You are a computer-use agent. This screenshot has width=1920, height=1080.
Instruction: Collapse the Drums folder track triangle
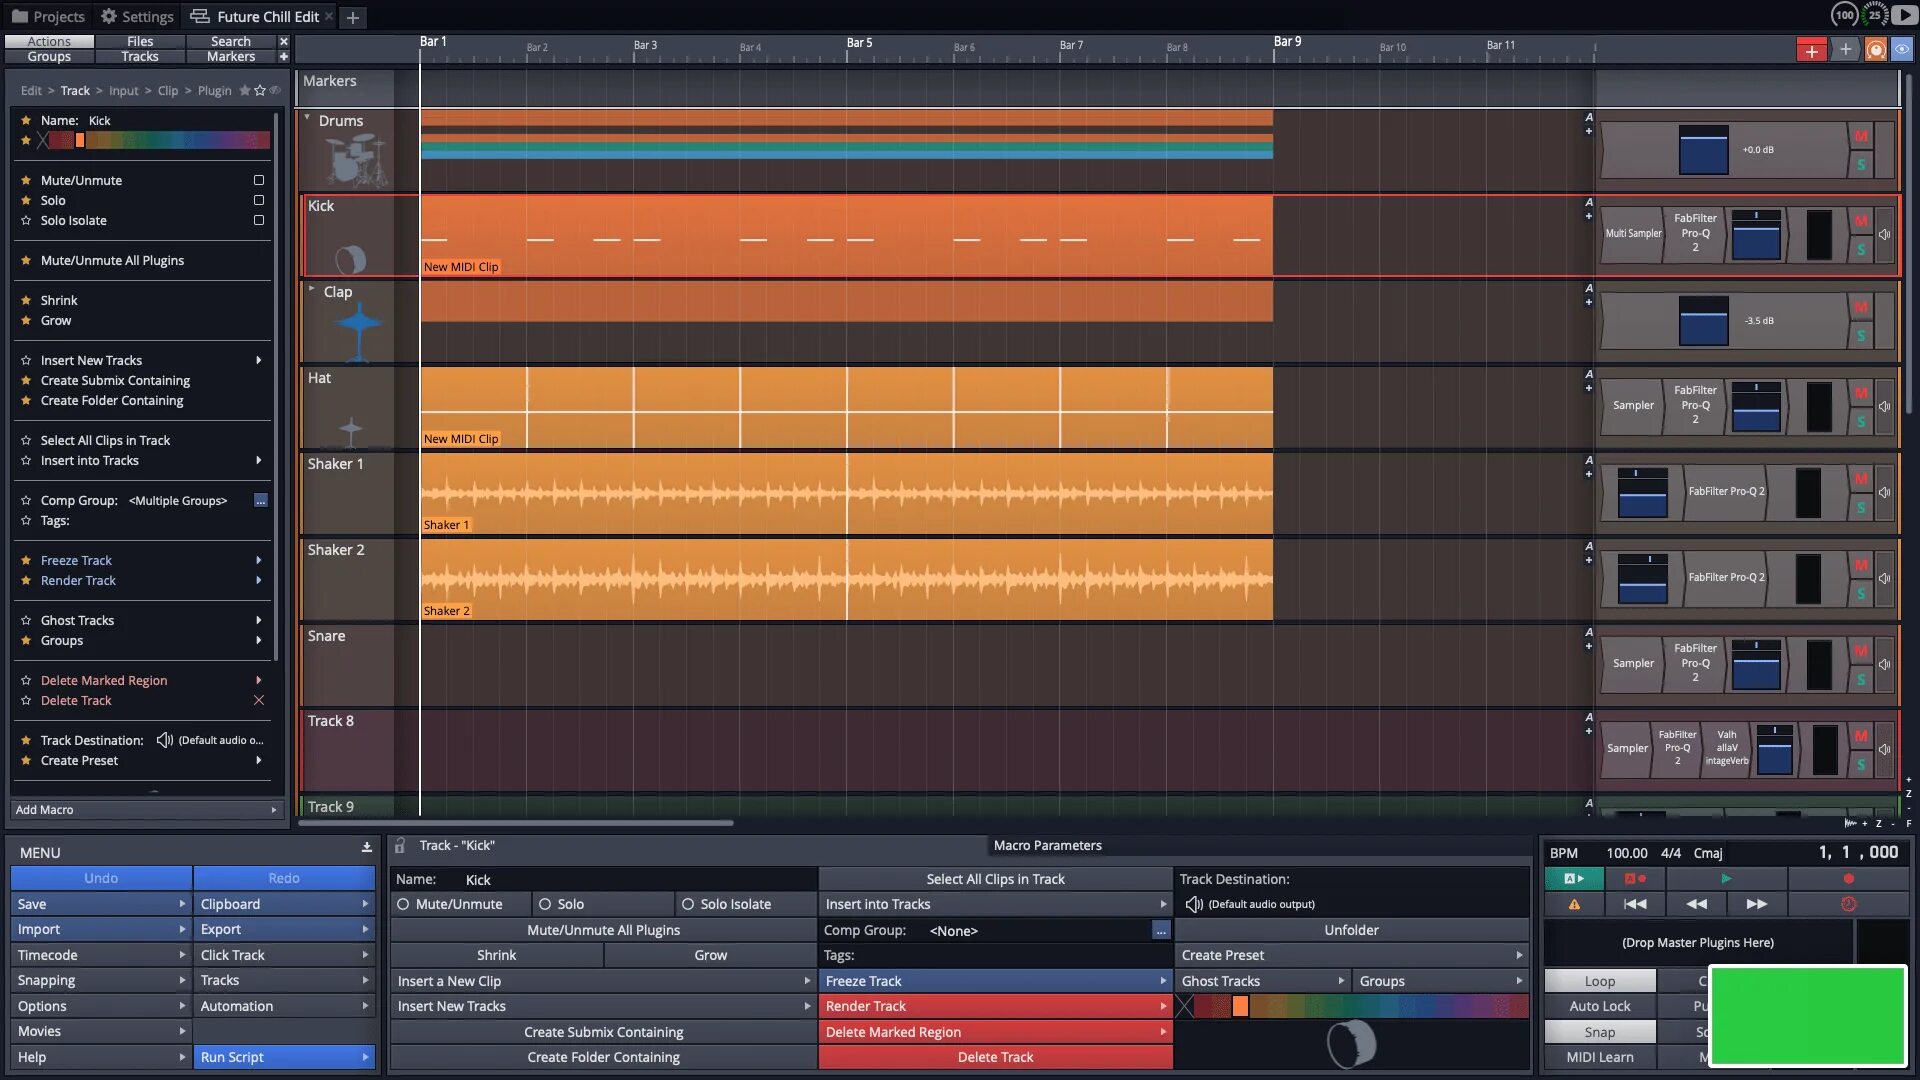(308, 118)
